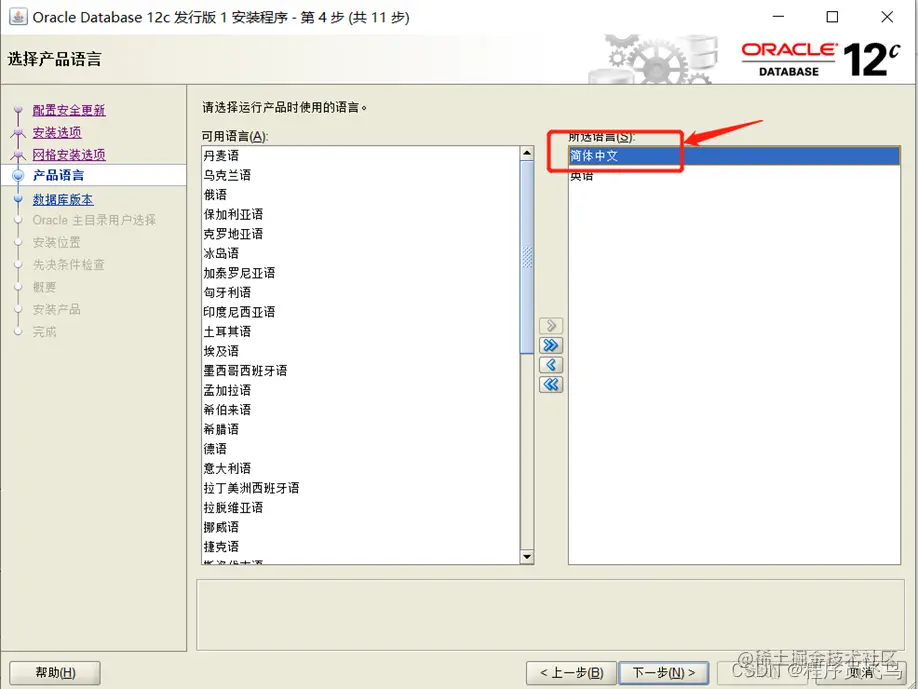
Task: Click the Java installer icon in title bar
Action: pyautogui.click(x=18, y=16)
